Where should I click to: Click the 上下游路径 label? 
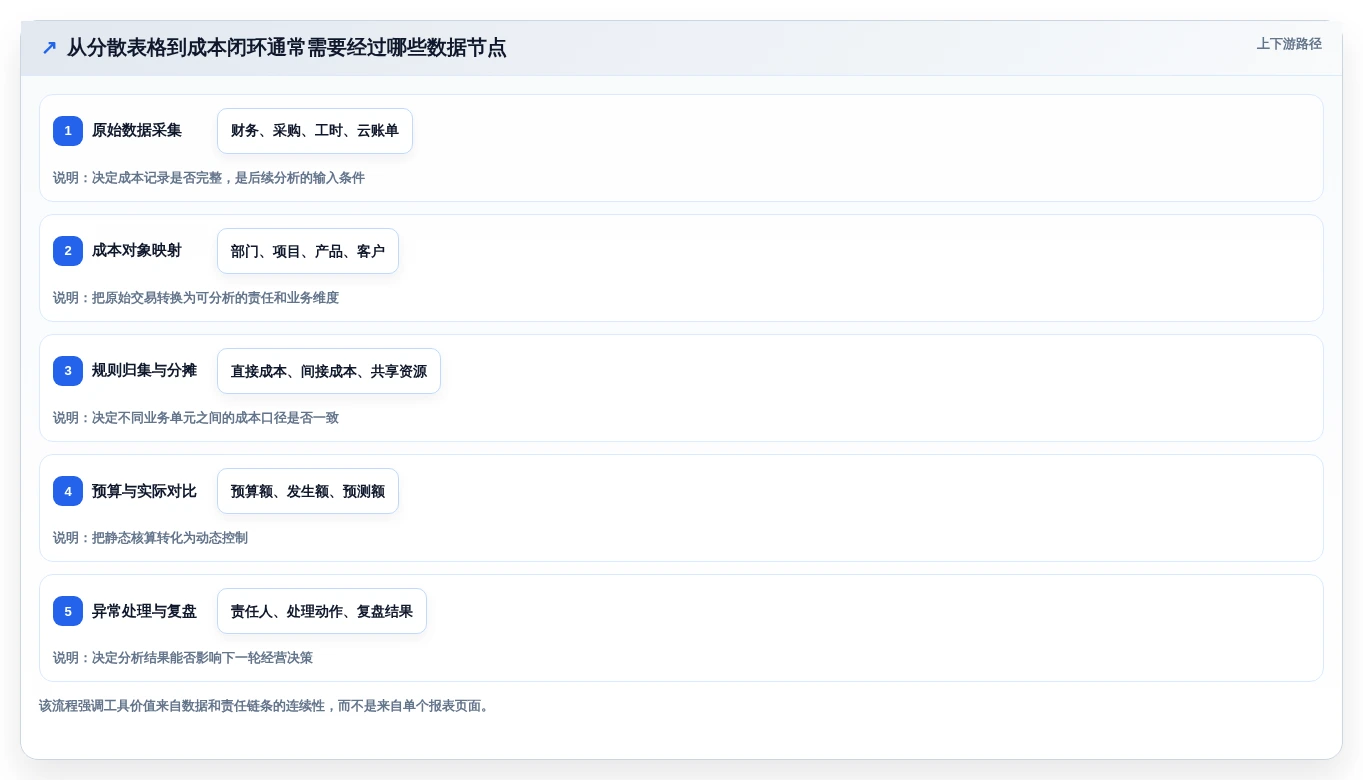click(x=1289, y=44)
